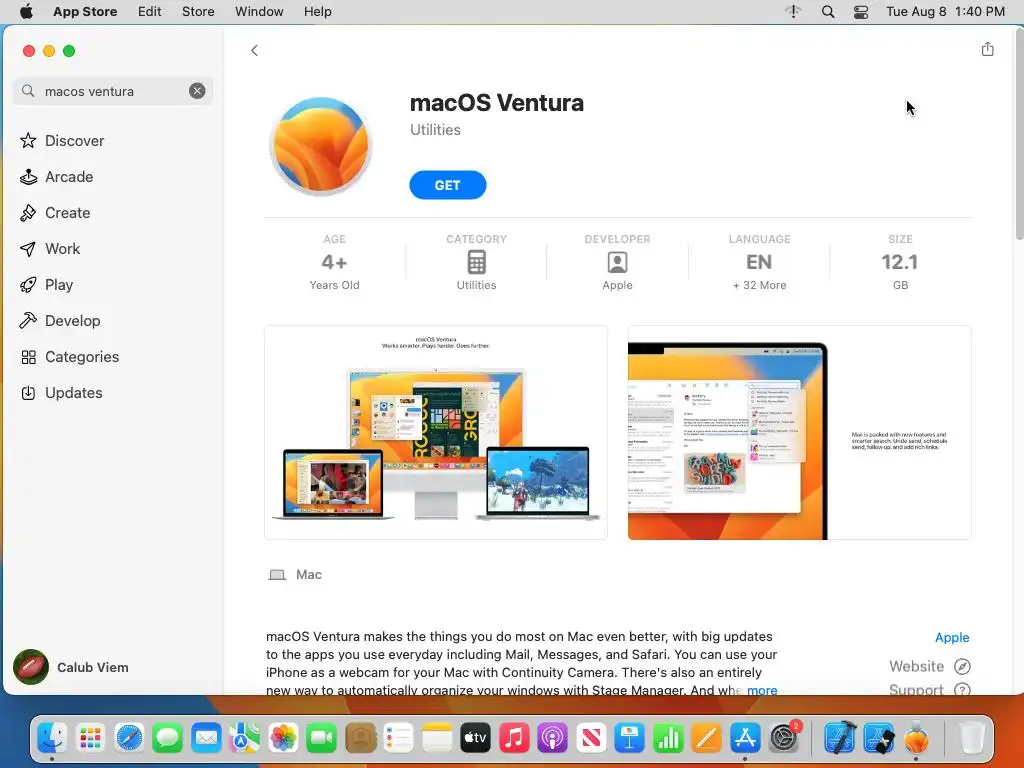
Task: Open the Apple menu
Action: coord(26,11)
